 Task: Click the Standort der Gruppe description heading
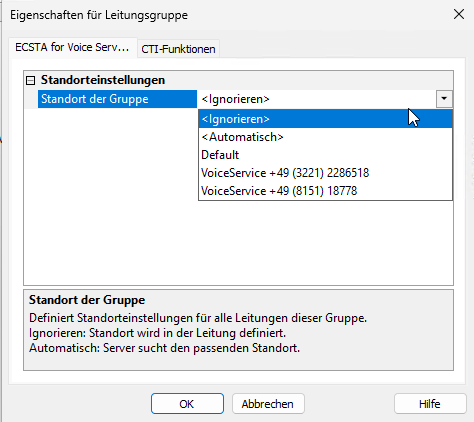pos(87,300)
